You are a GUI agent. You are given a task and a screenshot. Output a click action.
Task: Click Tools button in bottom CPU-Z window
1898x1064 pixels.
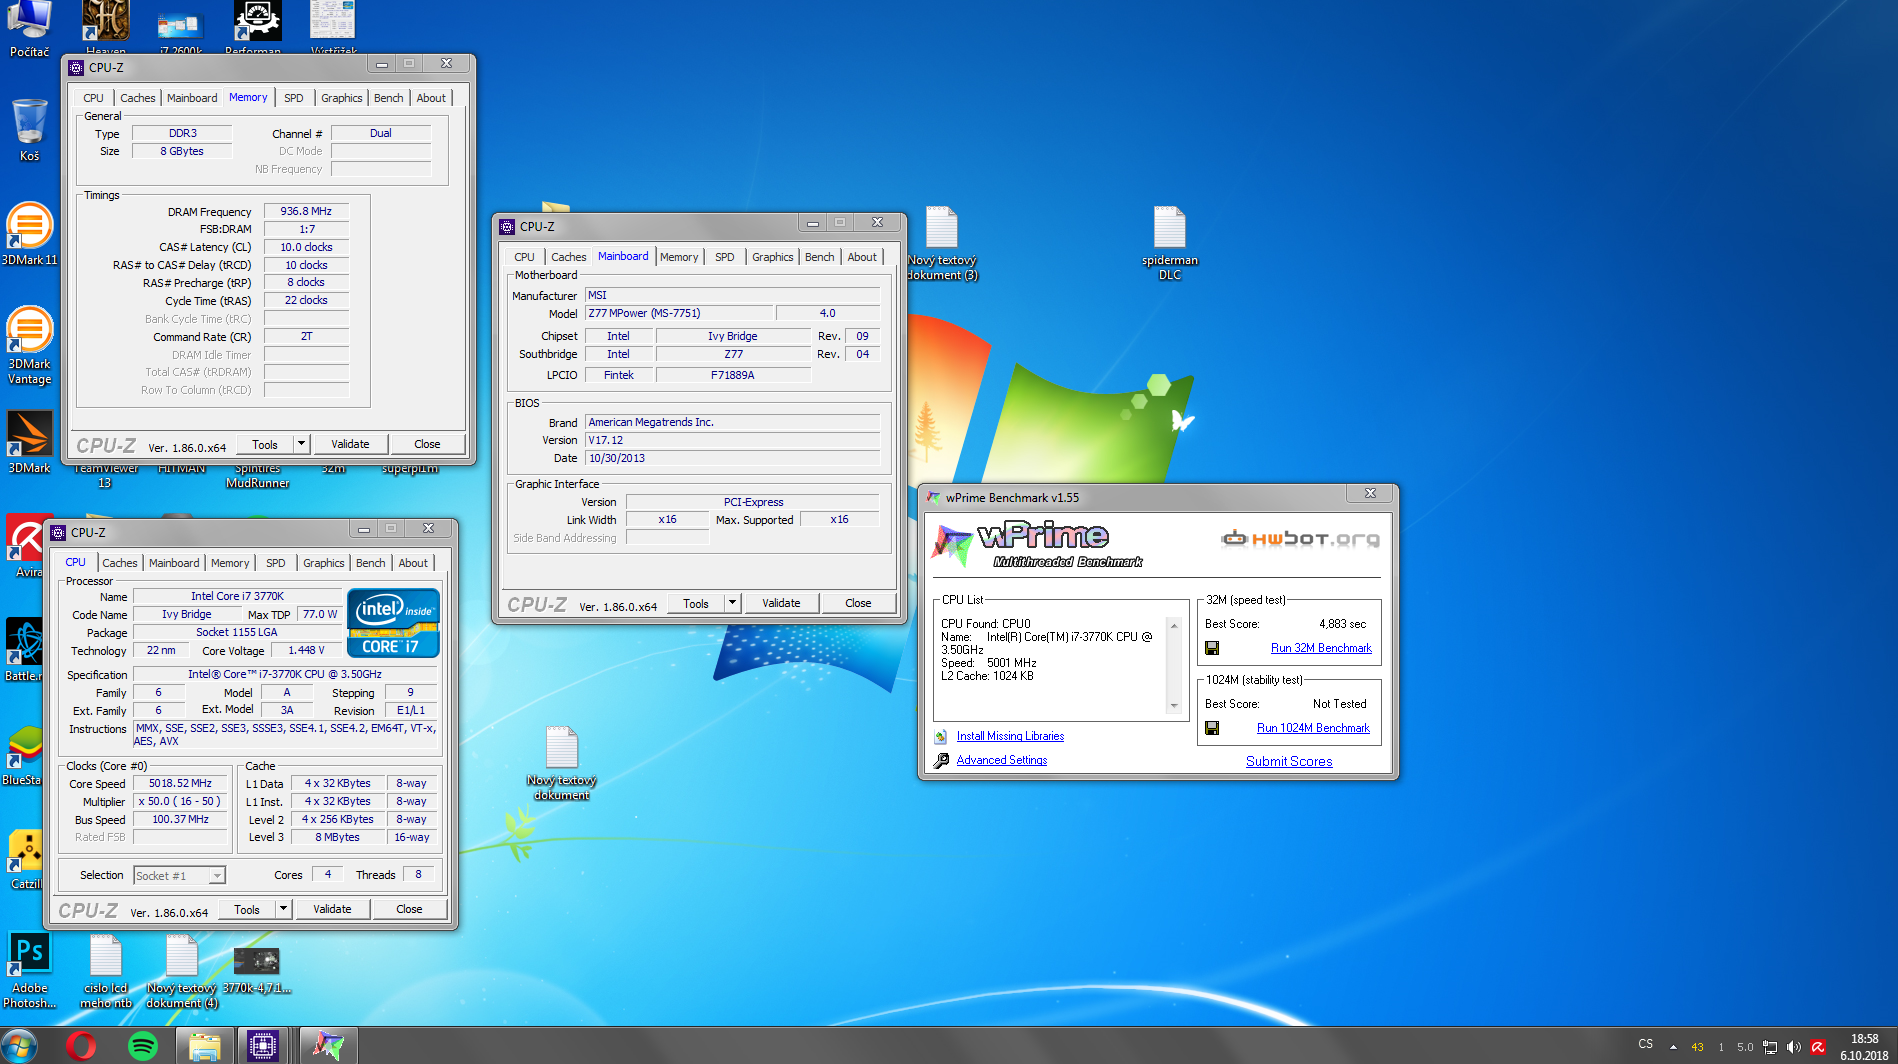(x=247, y=909)
